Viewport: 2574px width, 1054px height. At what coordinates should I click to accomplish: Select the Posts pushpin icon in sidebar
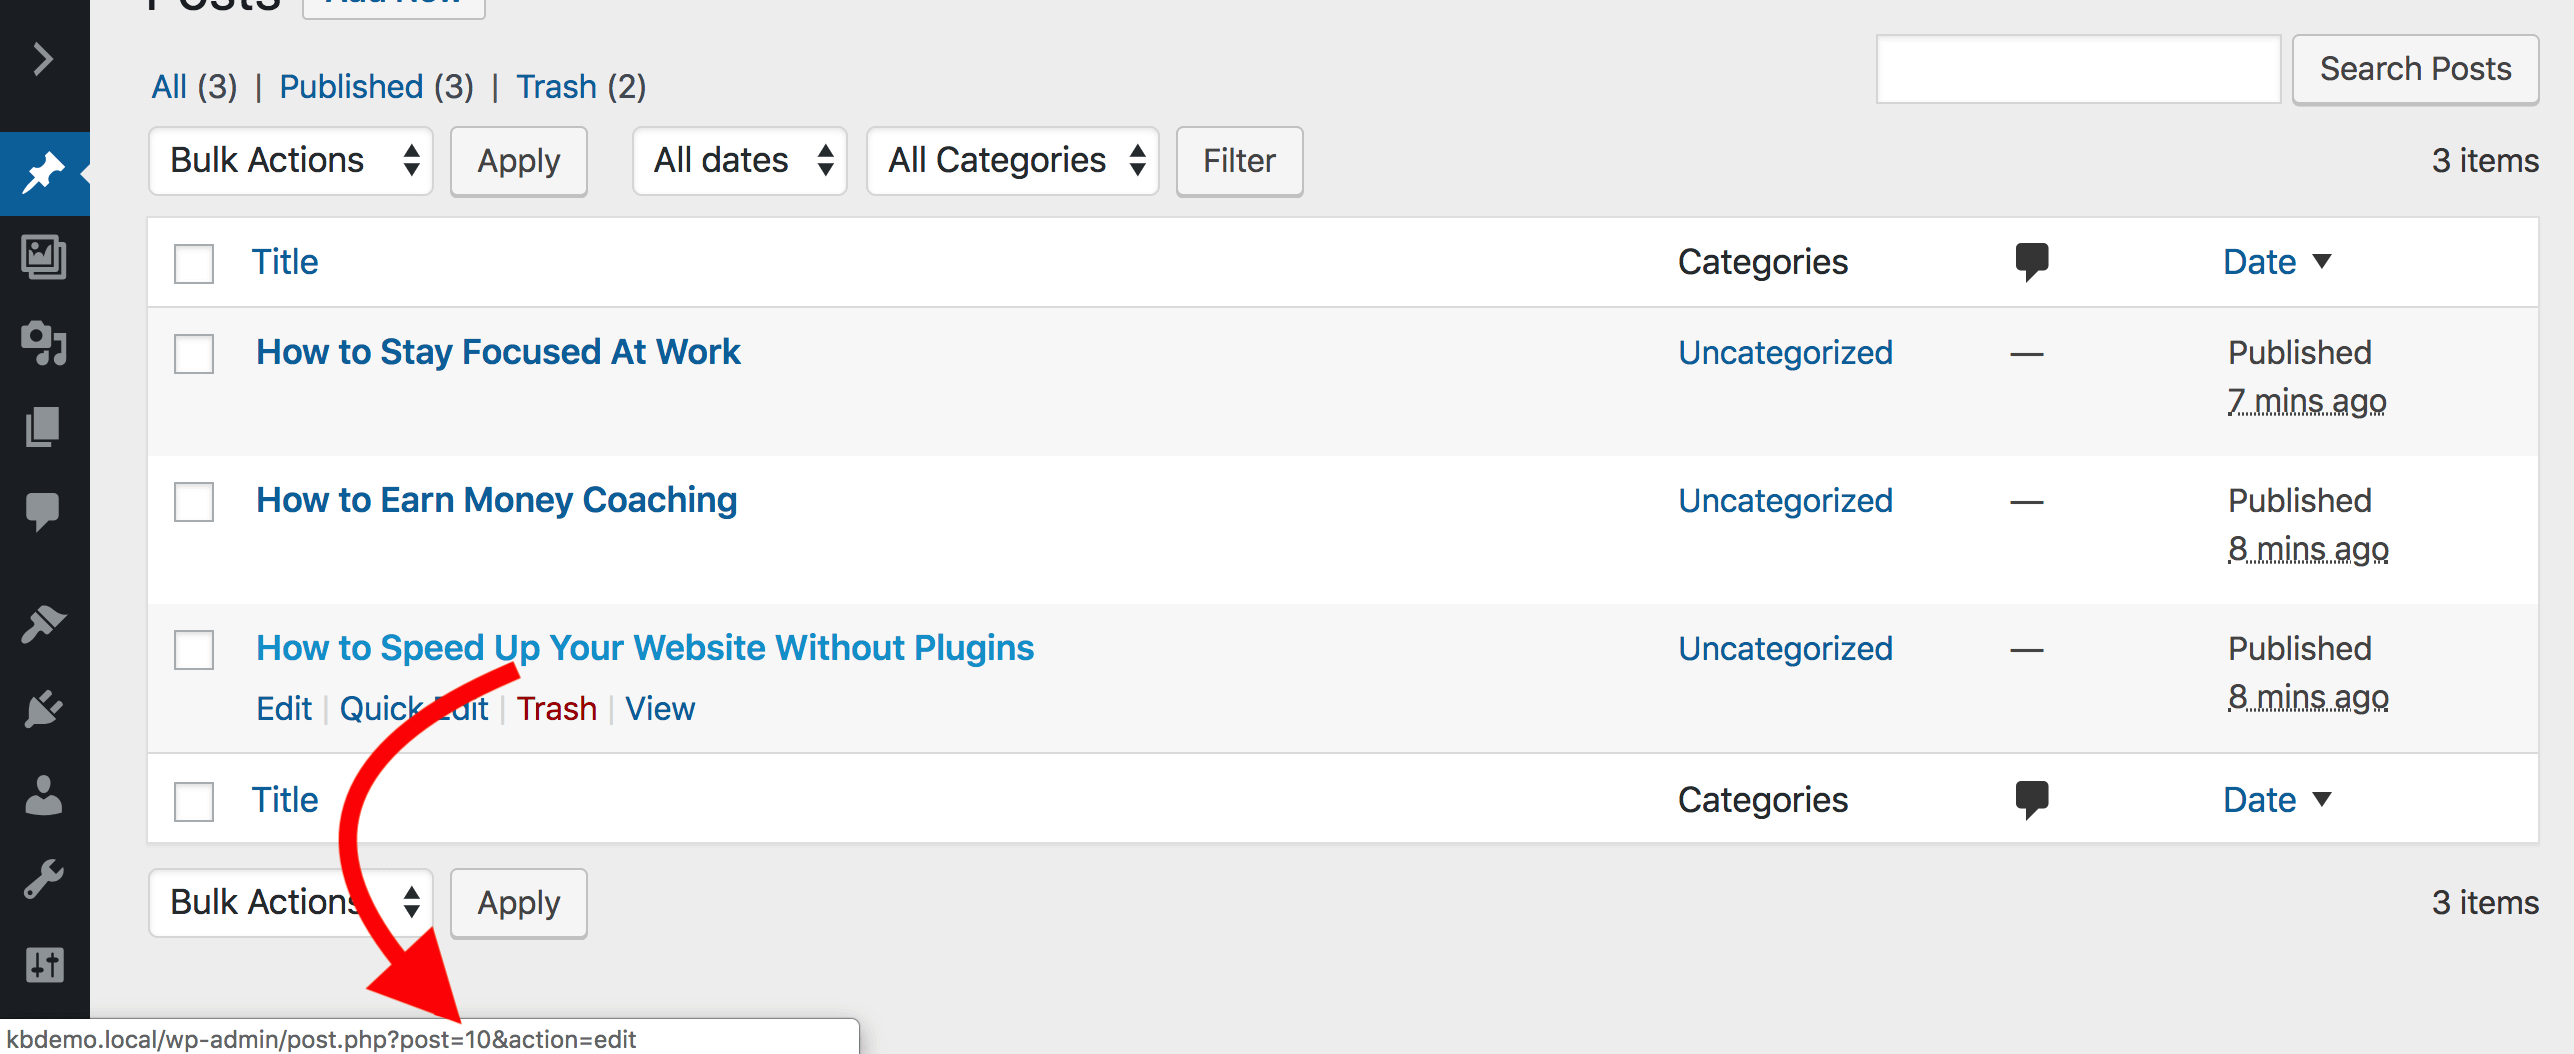[x=44, y=172]
